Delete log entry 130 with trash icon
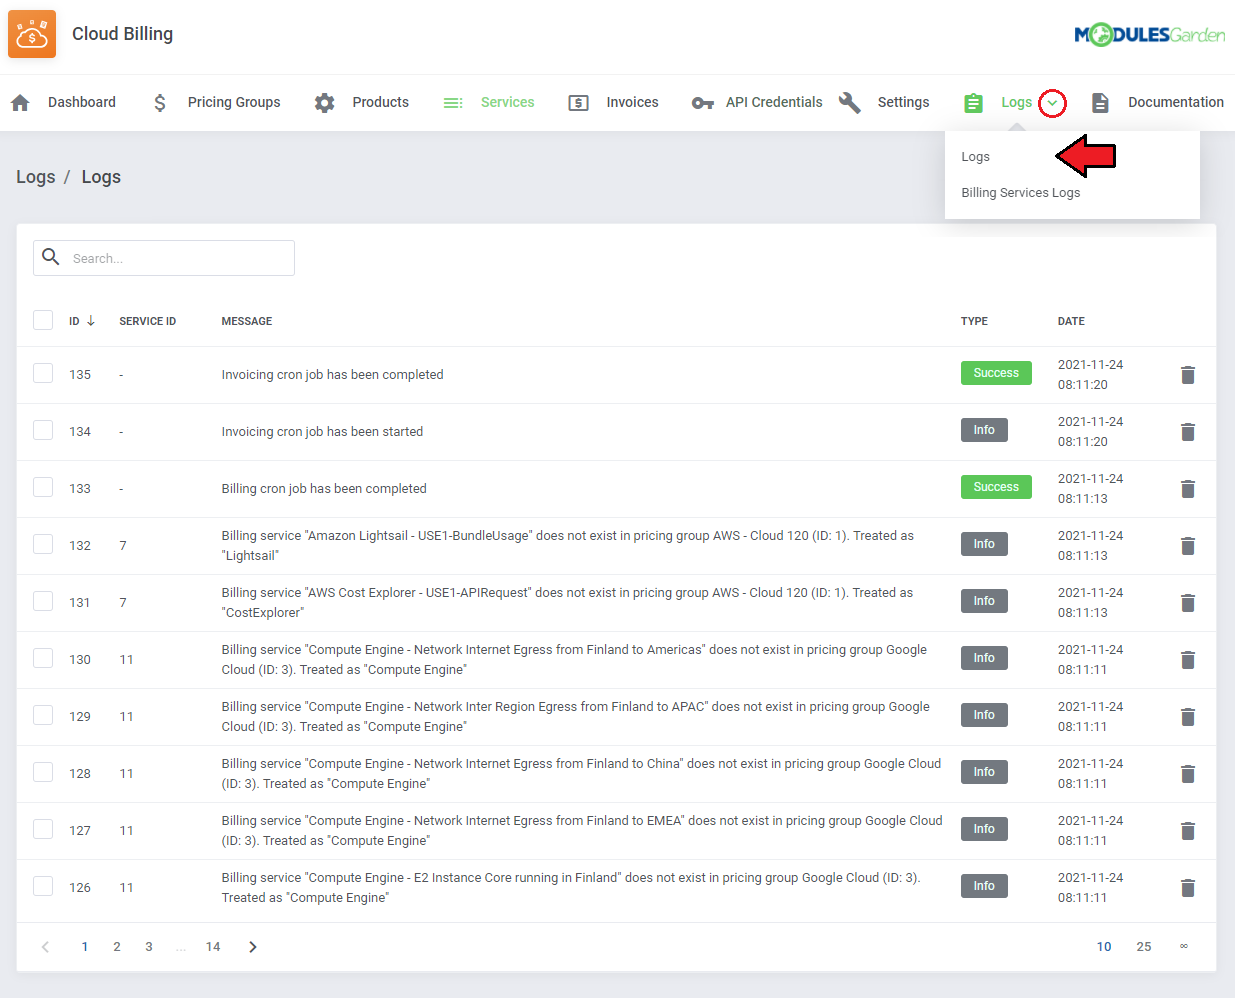1235x998 pixels. click(x=1188, y=660)
